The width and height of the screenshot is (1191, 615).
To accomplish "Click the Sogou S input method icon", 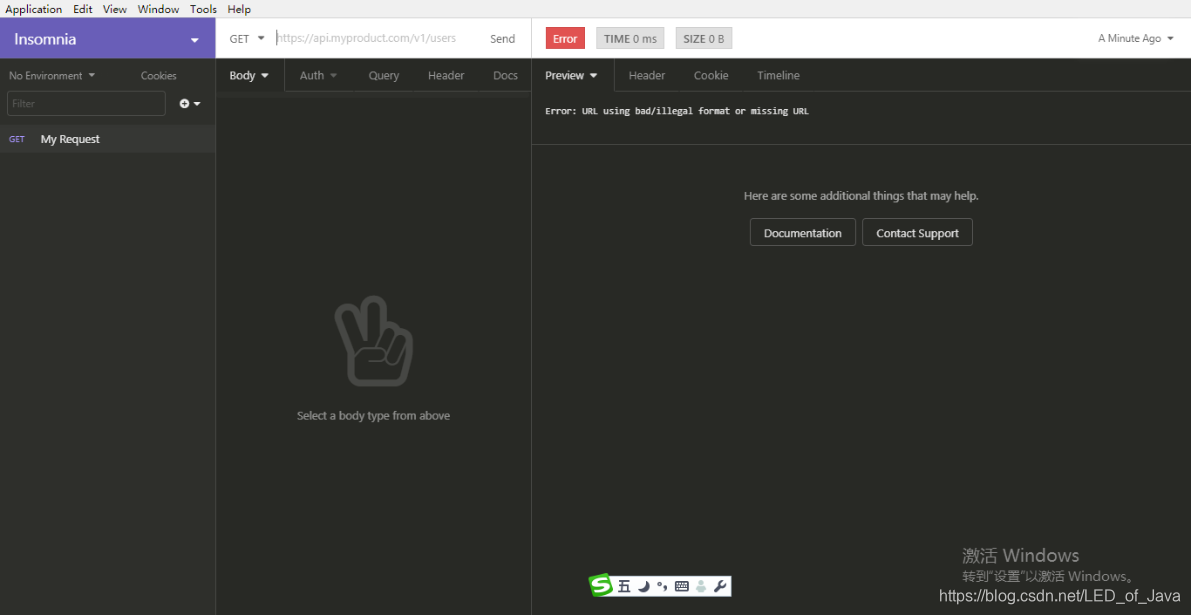I will pyautogui.click(x=601, y=585).
